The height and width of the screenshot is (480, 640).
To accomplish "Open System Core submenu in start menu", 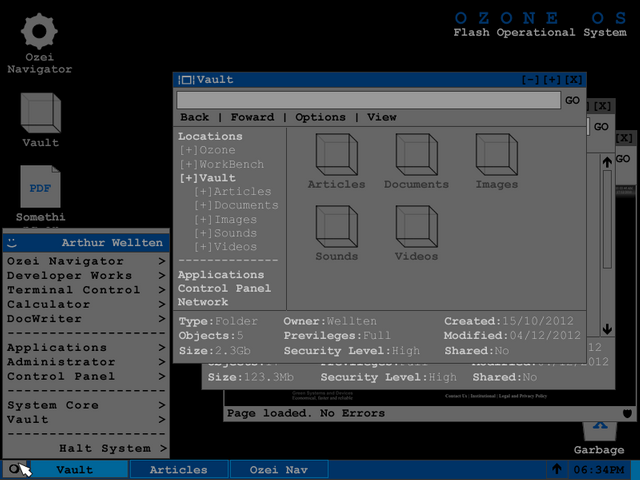I will [x=86, y=405].
